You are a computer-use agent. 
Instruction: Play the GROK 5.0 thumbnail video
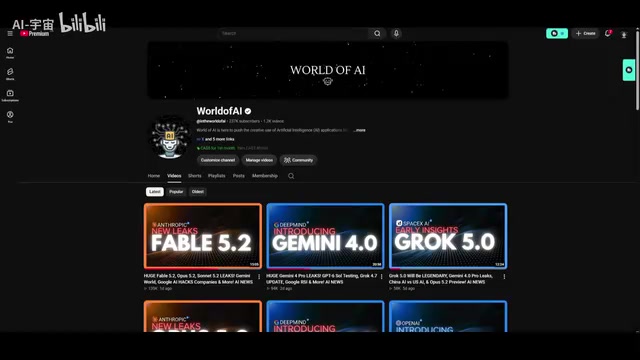click(448, 236)
